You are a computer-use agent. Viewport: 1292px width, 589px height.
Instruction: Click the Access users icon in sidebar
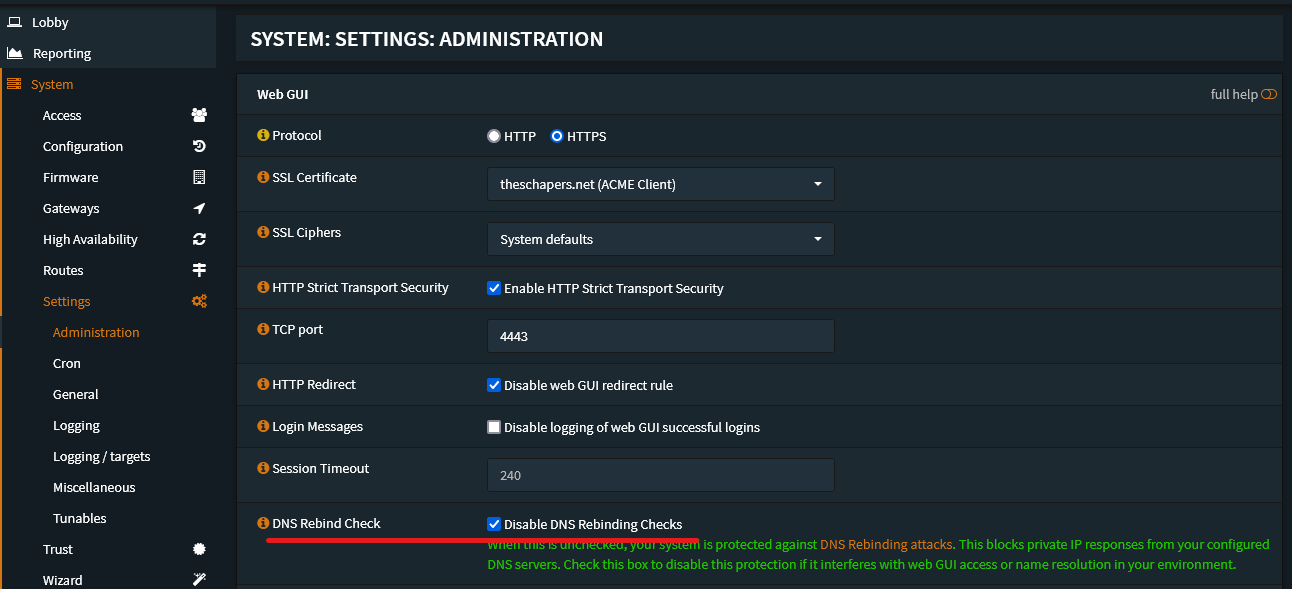(199, 115)
